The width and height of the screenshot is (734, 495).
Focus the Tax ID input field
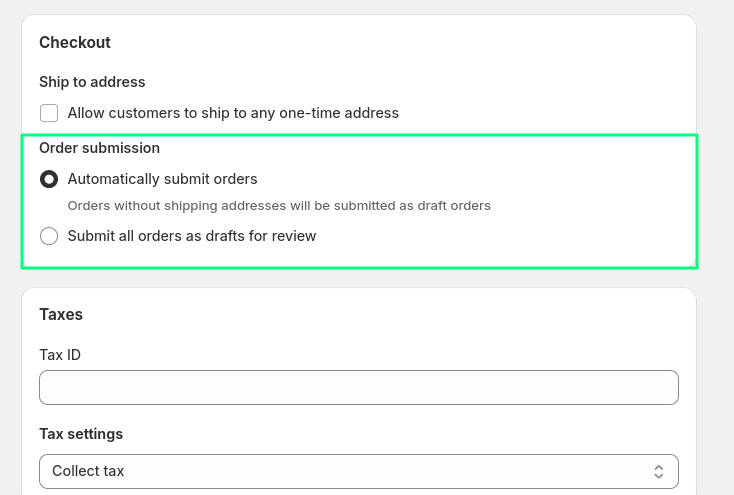coord(358,387)
